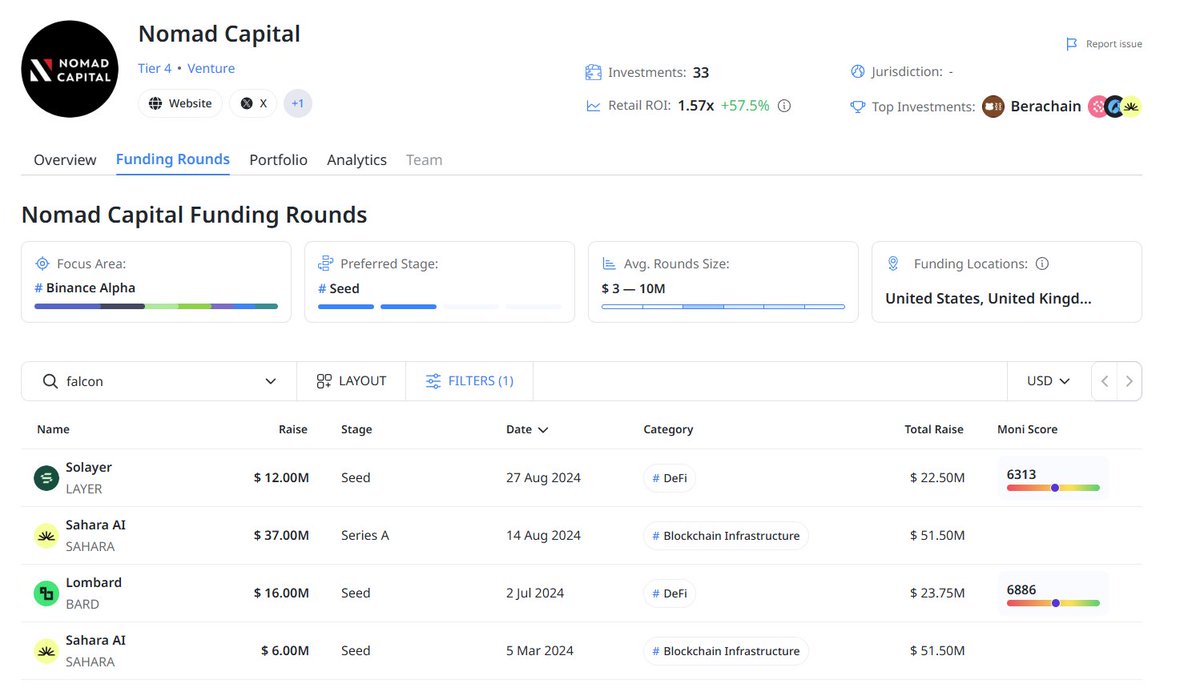Click the Berachain logo icon
The width and height of the screenshot is (1200, 700).
tap(993, 106)
